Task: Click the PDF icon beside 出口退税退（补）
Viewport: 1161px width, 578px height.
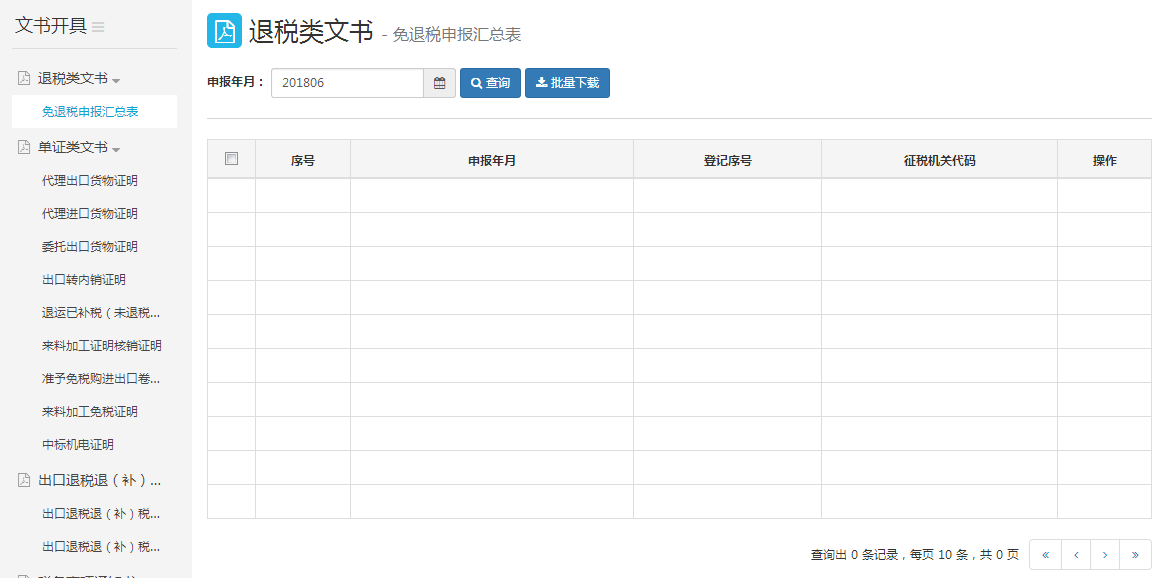Action: coord(24,480)
